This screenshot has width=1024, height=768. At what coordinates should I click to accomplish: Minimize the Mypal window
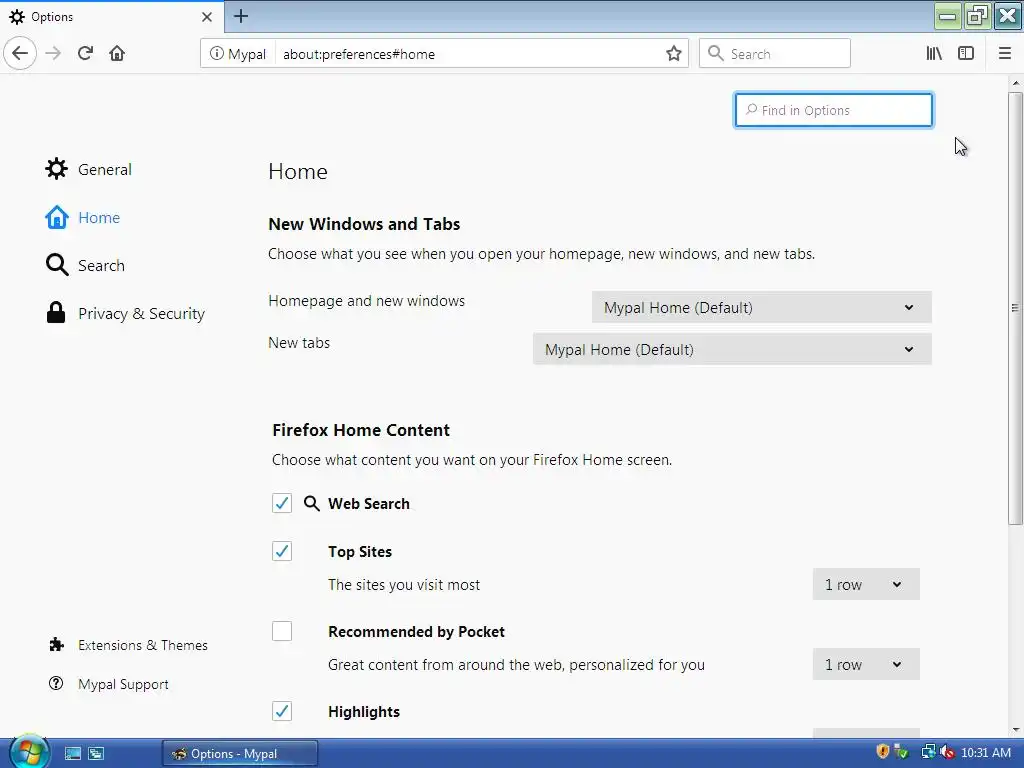948,16
